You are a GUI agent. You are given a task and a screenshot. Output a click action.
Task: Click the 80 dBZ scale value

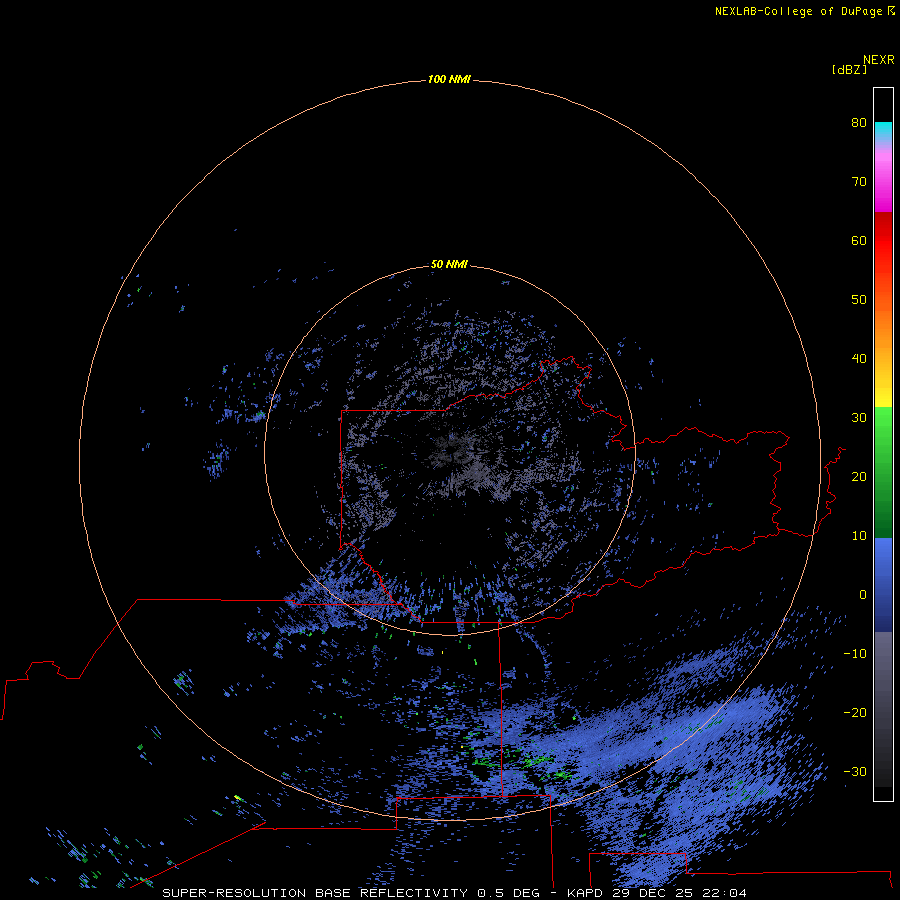click(859, 123)
